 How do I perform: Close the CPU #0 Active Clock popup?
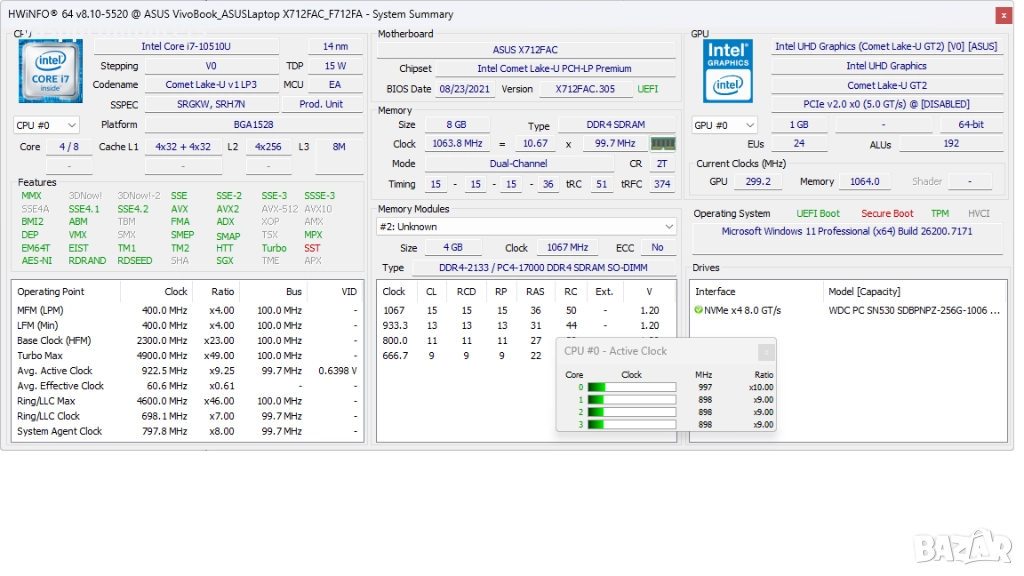[x=765, y=352]
